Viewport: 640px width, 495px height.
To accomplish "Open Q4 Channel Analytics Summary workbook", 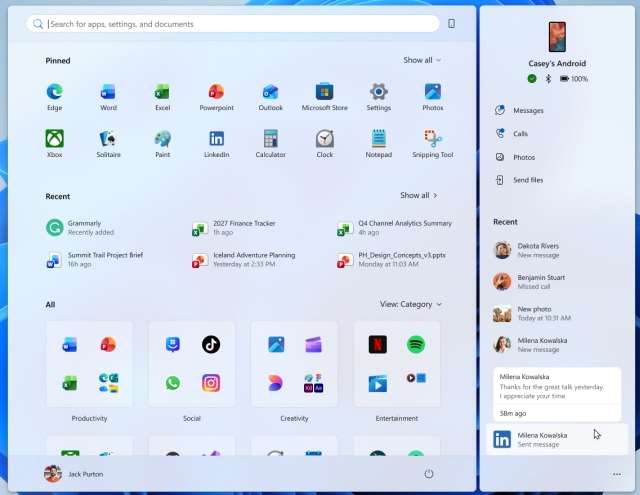I will point(395,228).
